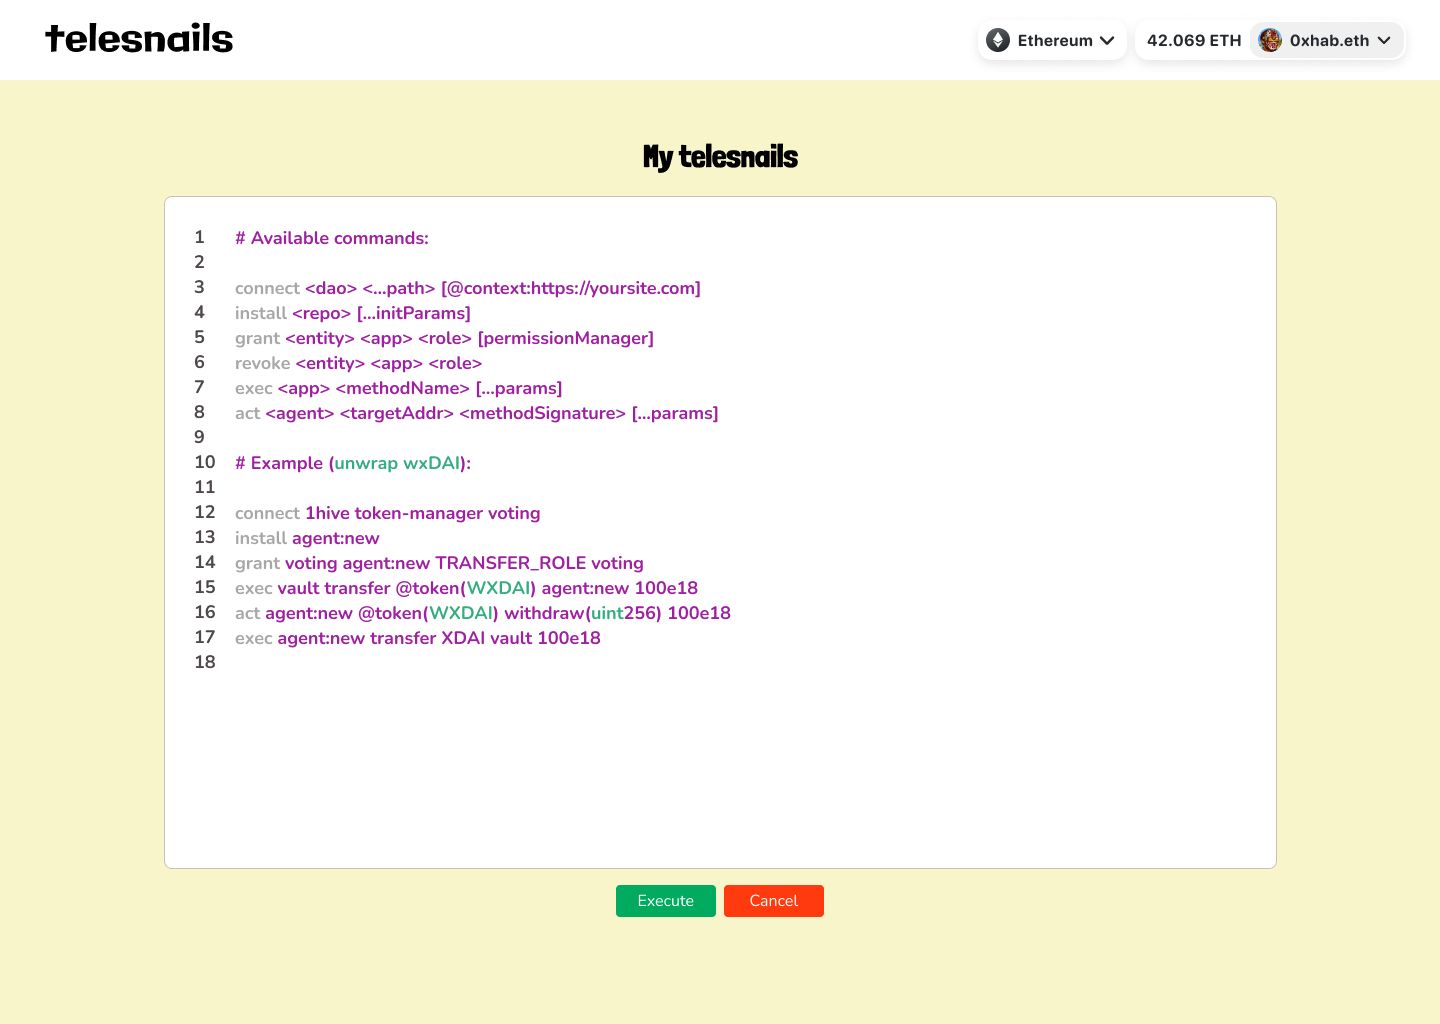Open the Ethereum network dropdown
This screenshot has width=1440, height=1024.
pos(1052,40)
